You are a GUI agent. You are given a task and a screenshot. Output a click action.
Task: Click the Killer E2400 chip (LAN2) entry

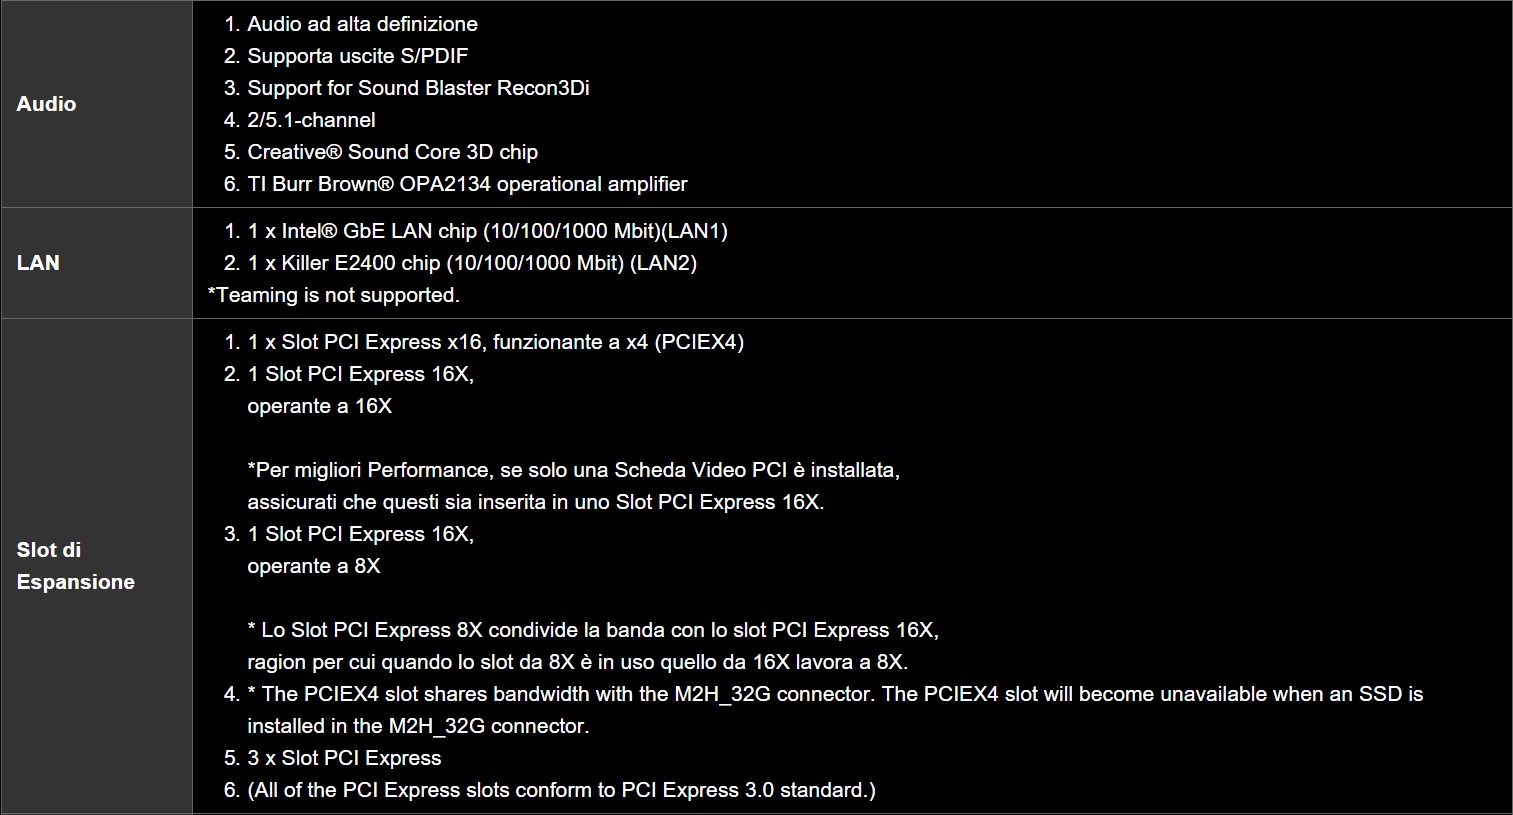(472, 263)
